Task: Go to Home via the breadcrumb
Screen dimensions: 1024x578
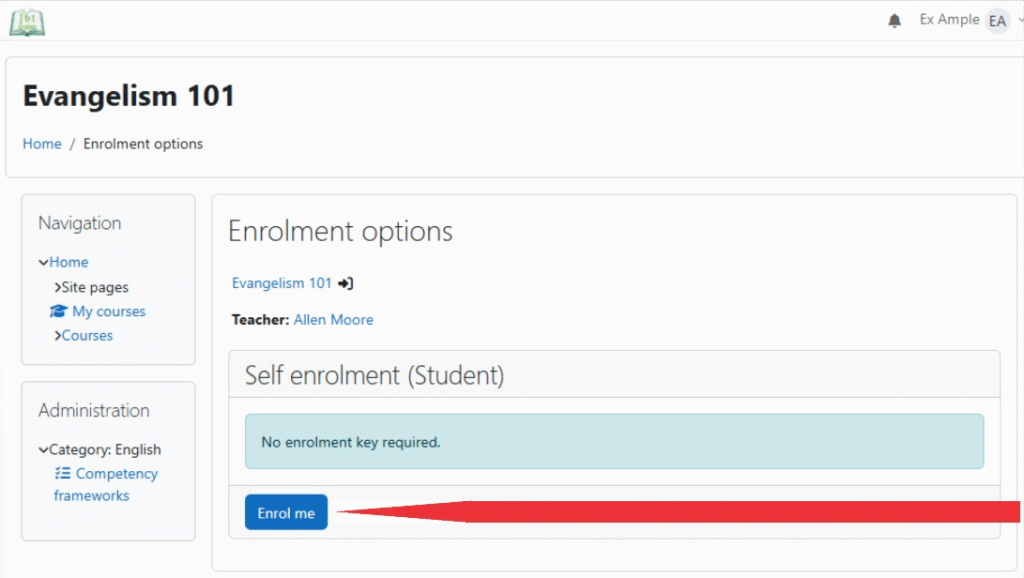Action: click(x=42, y=144)
